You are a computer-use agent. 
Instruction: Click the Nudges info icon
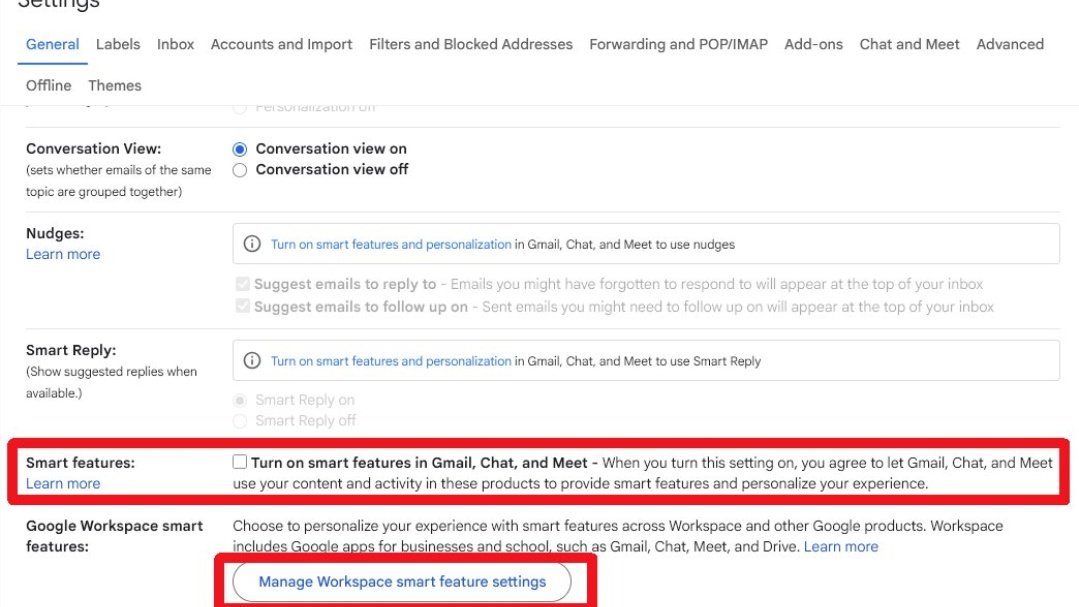point(252,244)
